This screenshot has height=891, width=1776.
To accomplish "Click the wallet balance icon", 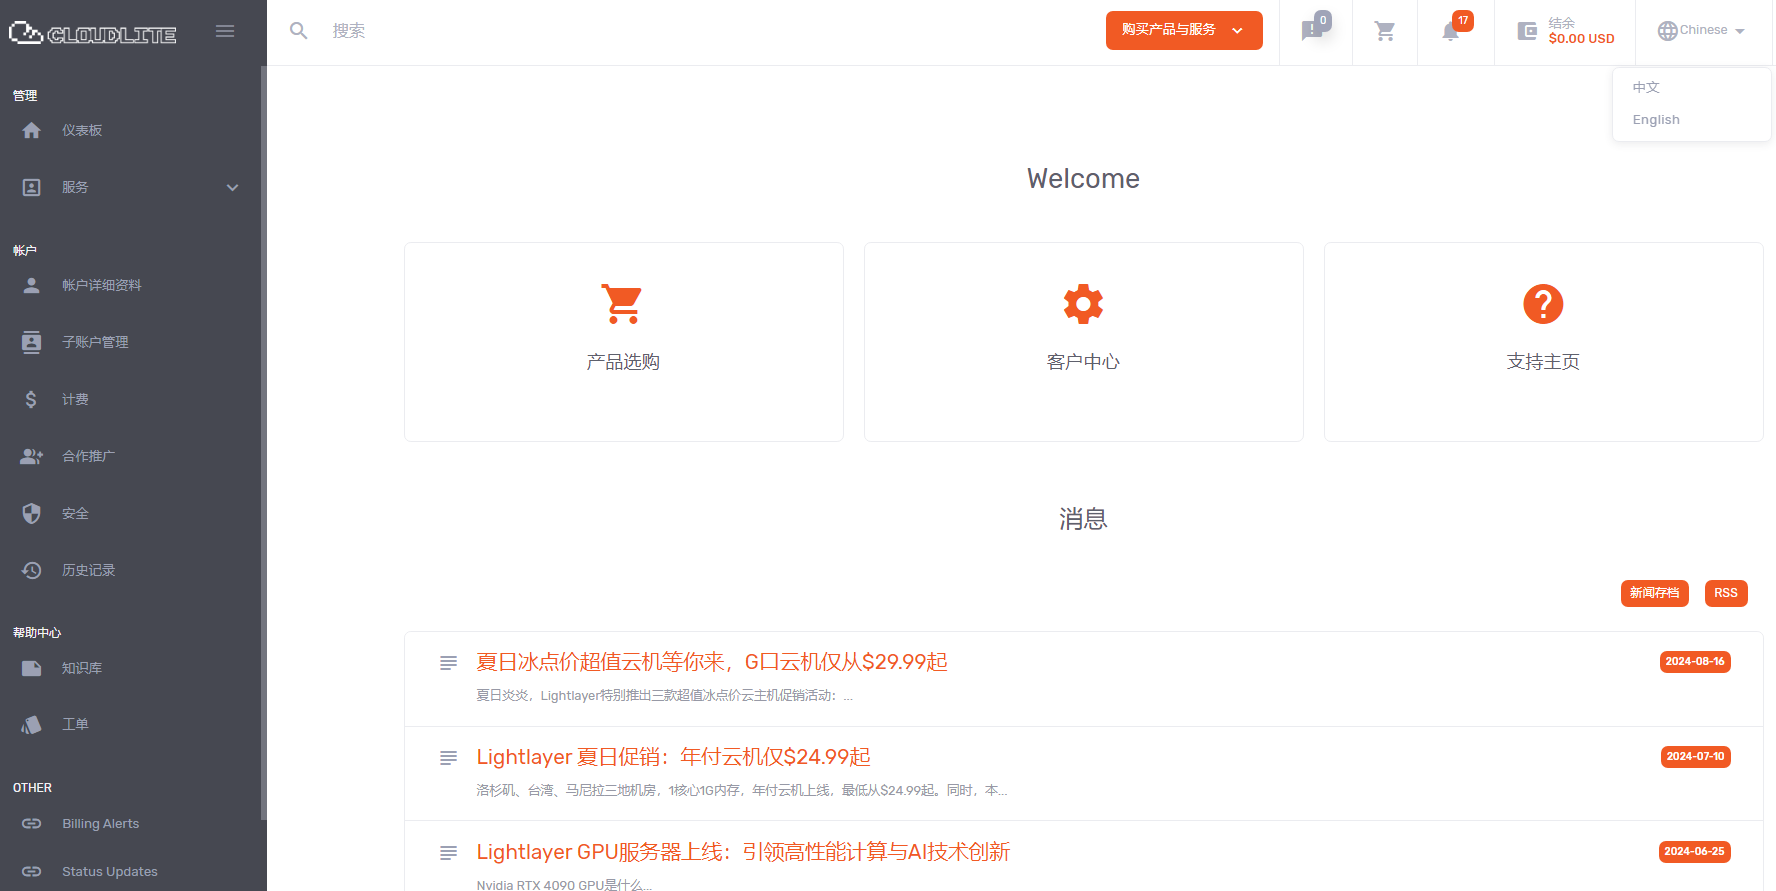I will tap(1527, 31).
